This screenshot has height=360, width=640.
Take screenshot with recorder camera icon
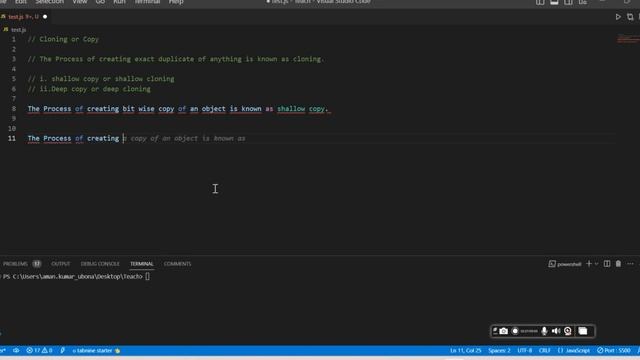point(504,331)
